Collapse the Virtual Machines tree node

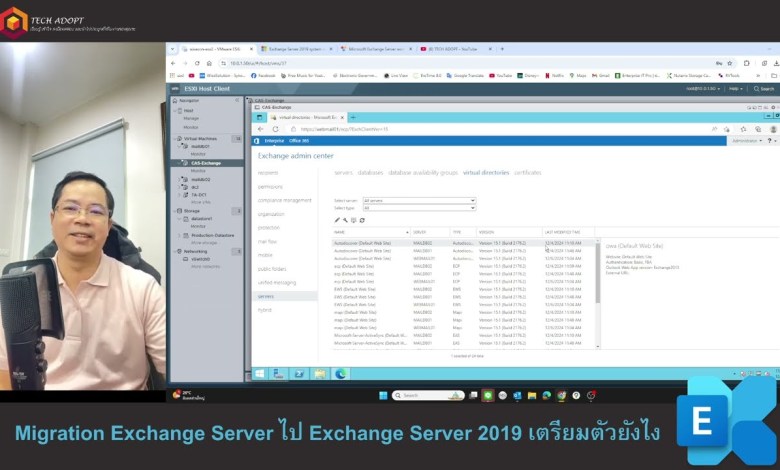tap(175, 138)
